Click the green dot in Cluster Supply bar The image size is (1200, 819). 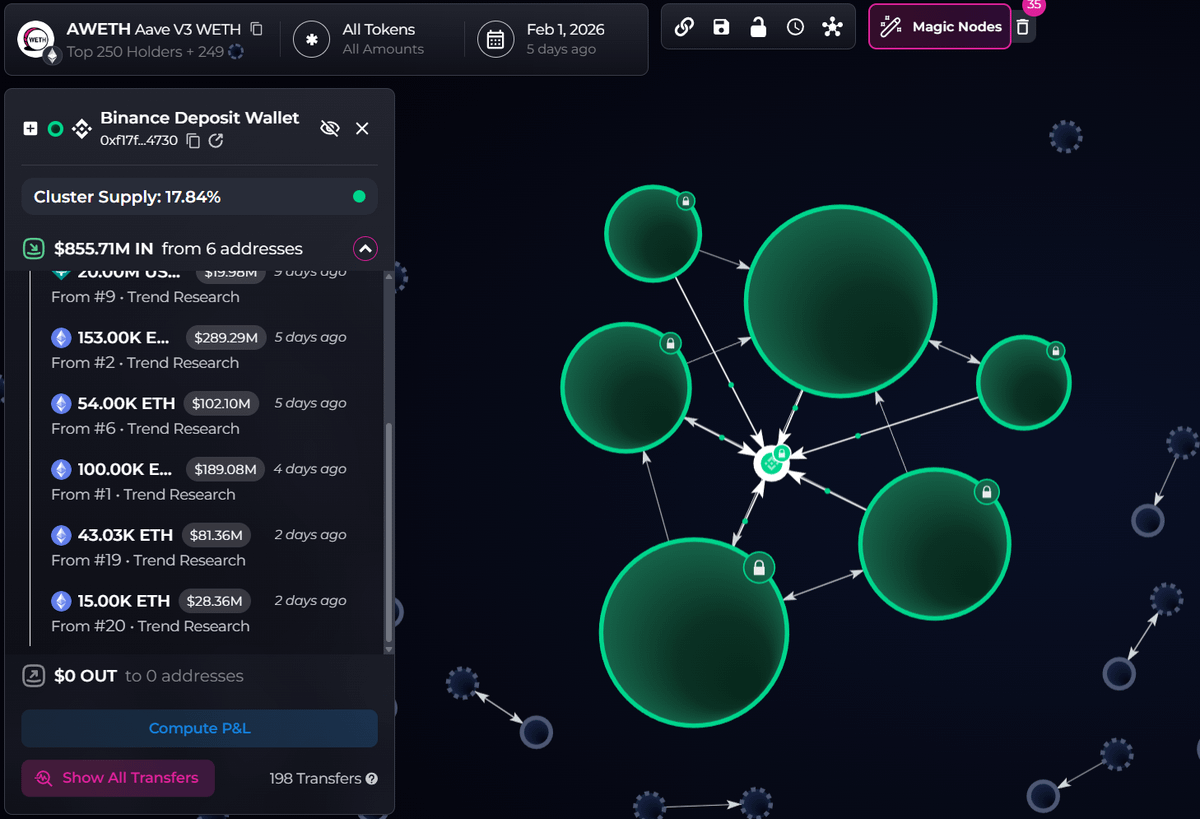[359, 197]
